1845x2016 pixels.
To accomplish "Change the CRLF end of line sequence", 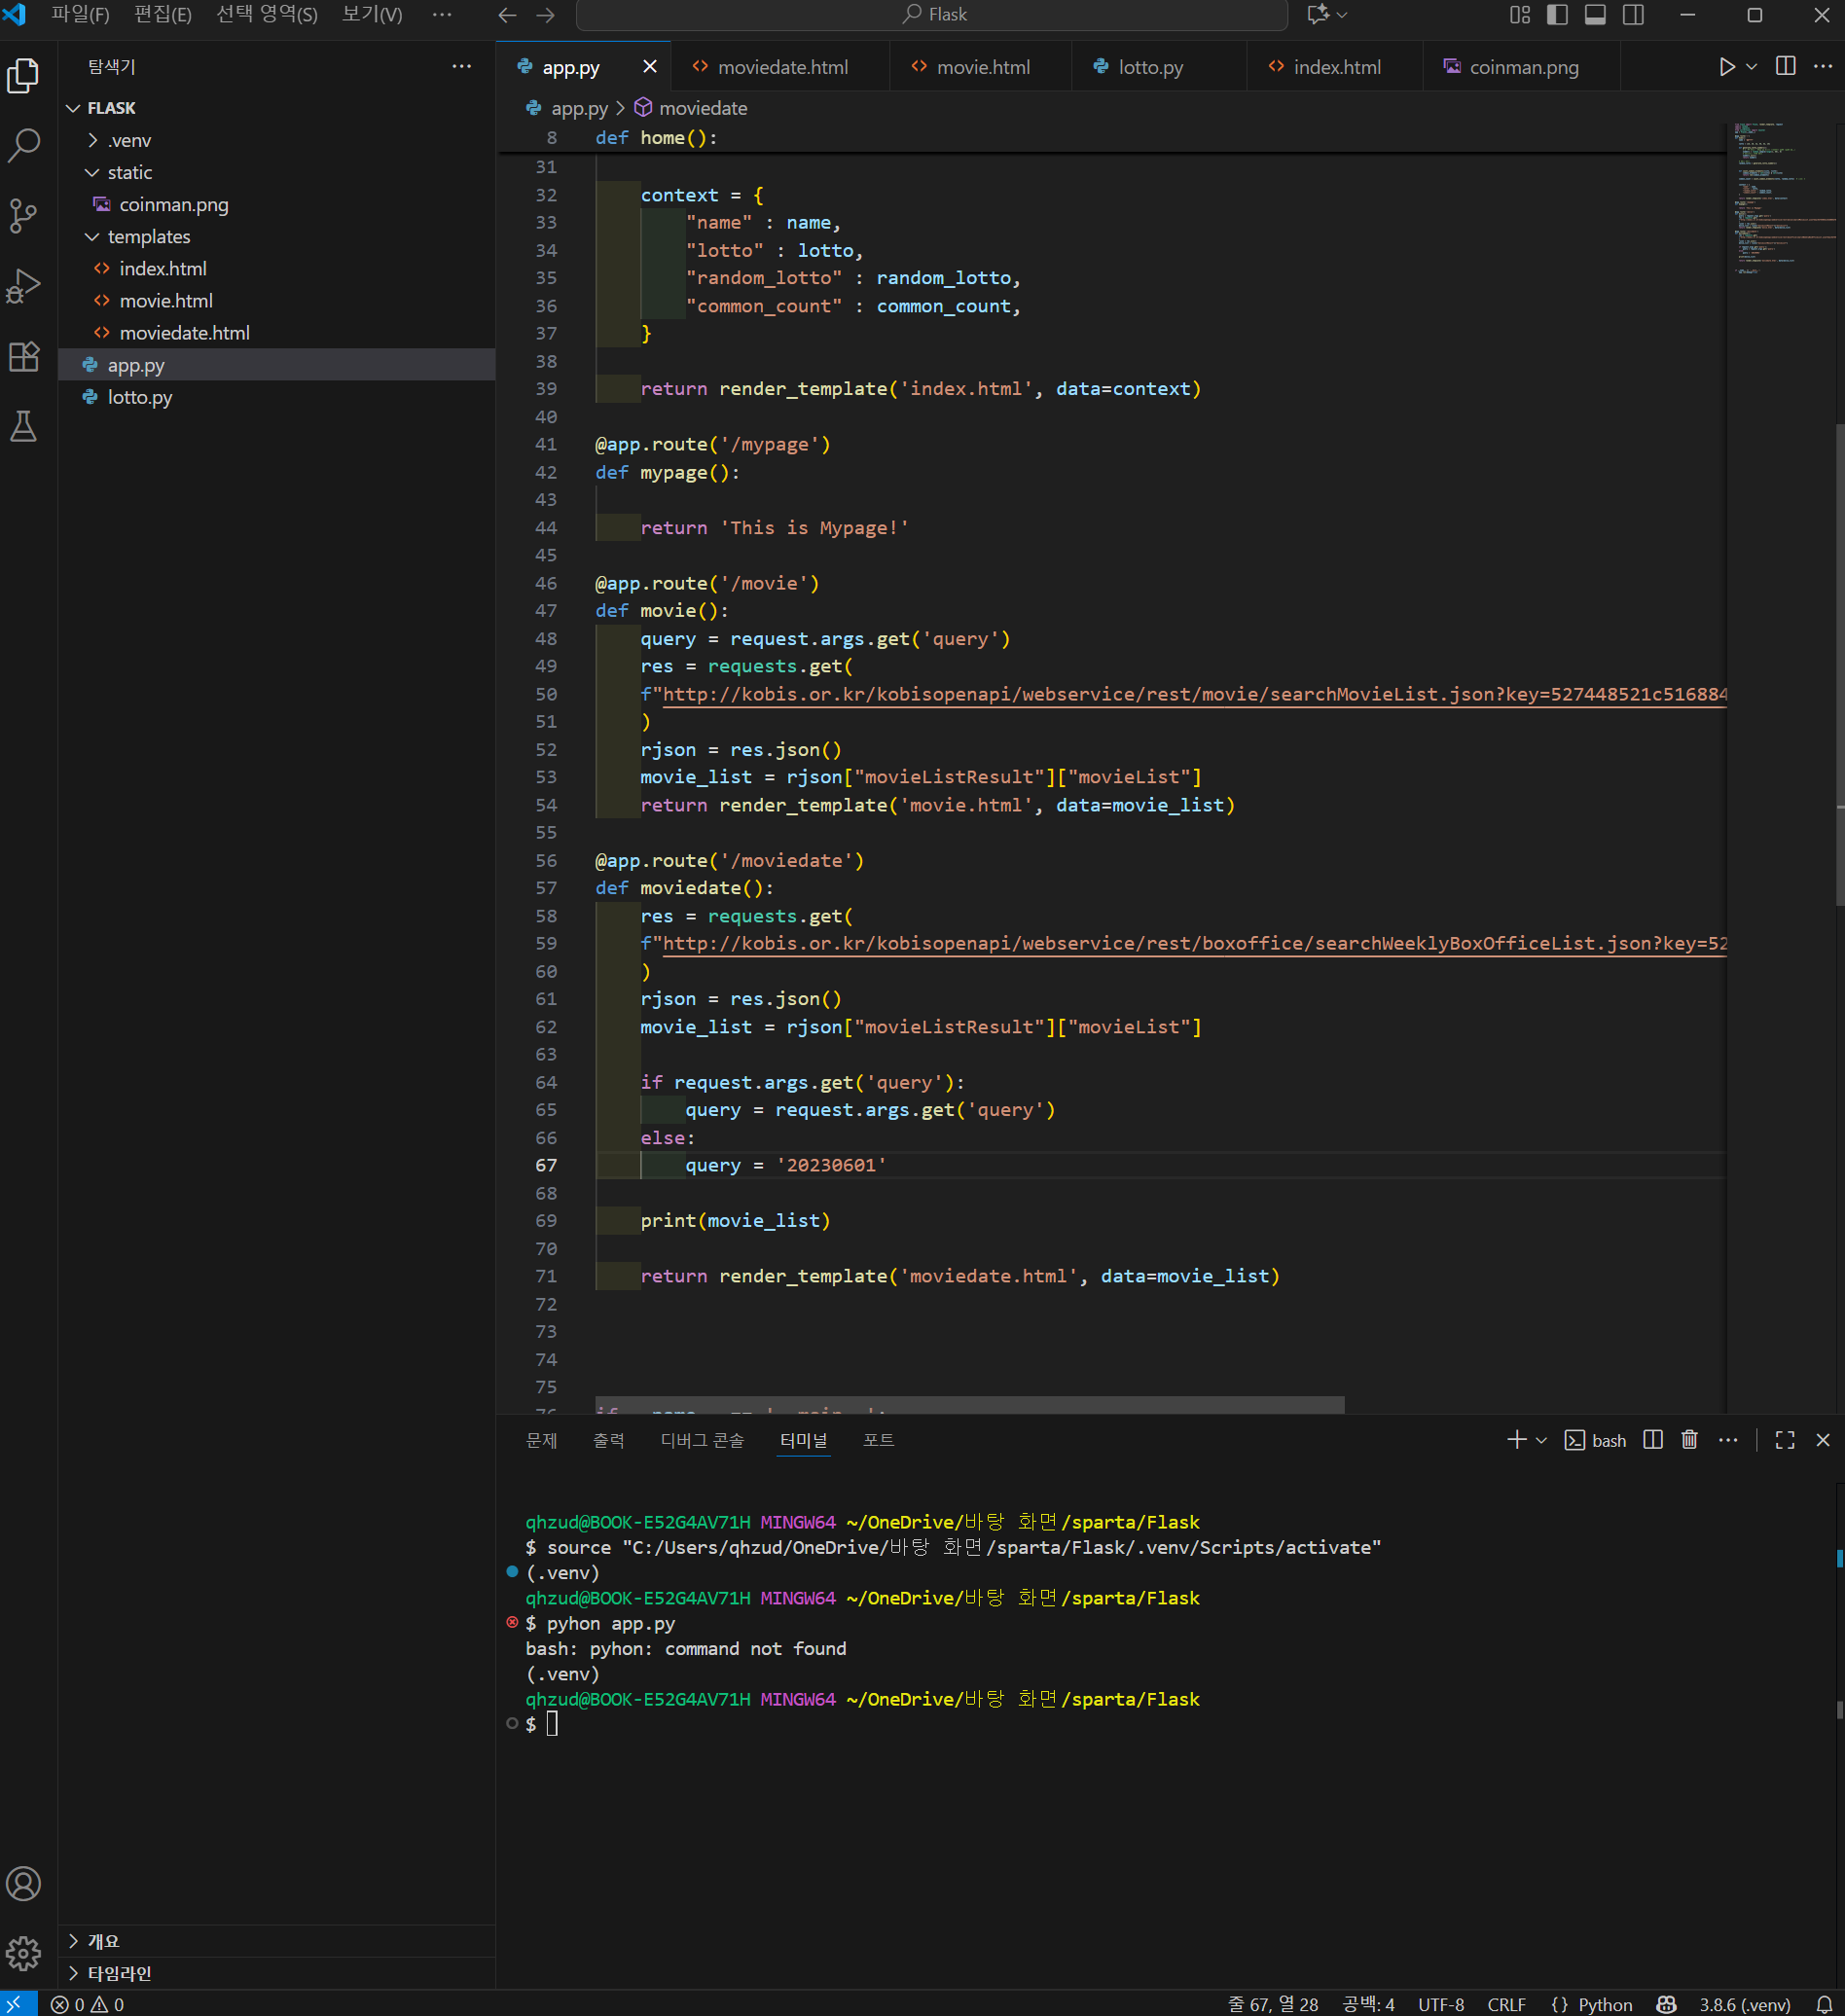I will (1506, 2004).
